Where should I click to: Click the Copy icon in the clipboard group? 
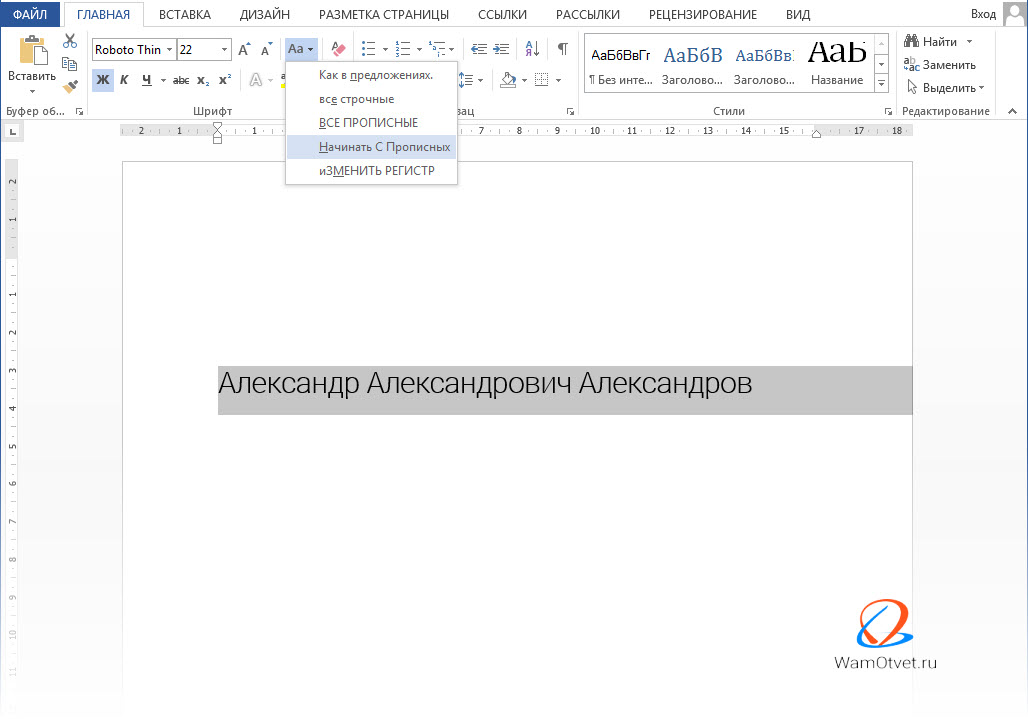(69, 64)
